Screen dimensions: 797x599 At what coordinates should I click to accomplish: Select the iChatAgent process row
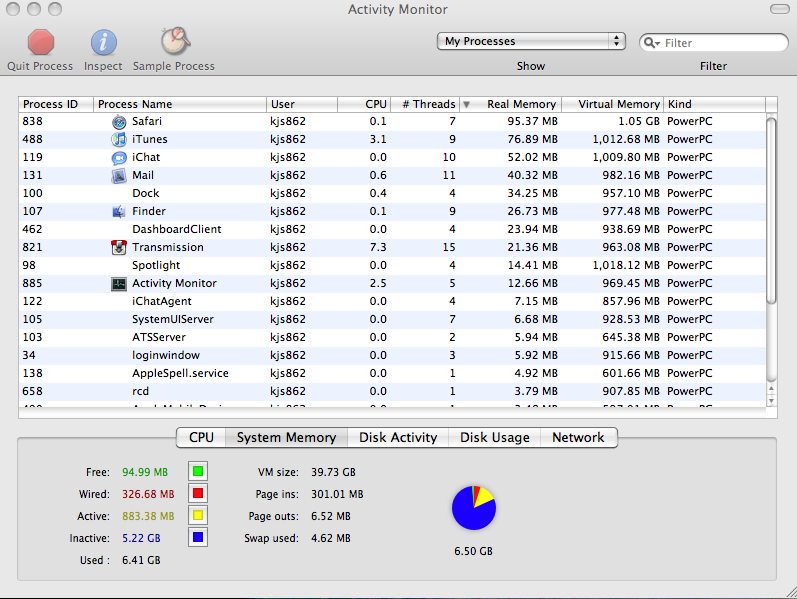(x=392, y=302)
